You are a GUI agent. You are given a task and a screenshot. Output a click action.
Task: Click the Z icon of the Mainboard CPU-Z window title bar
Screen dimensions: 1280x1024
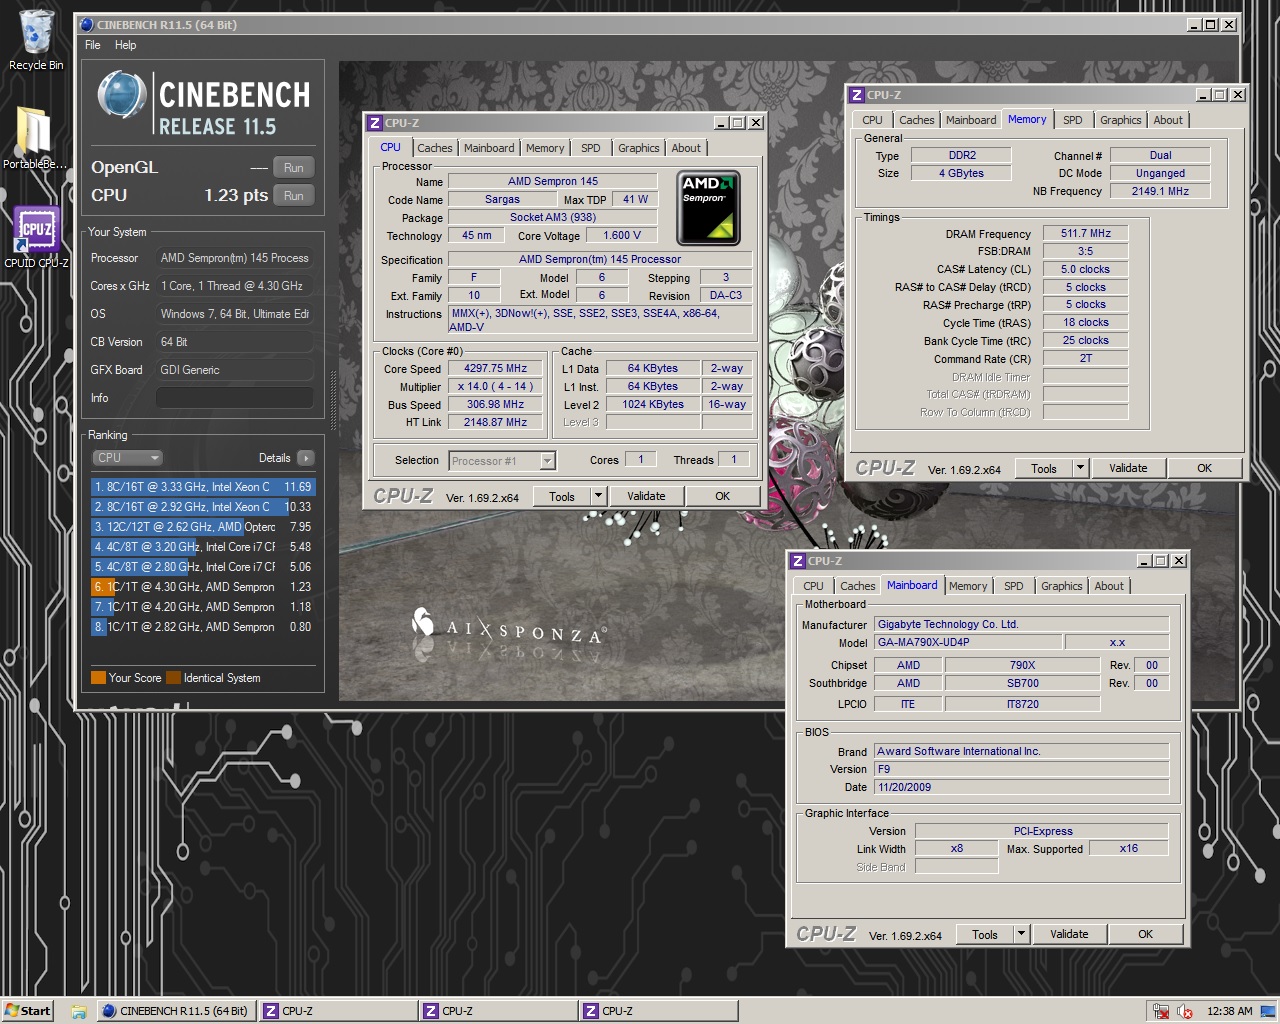point(797,561)
